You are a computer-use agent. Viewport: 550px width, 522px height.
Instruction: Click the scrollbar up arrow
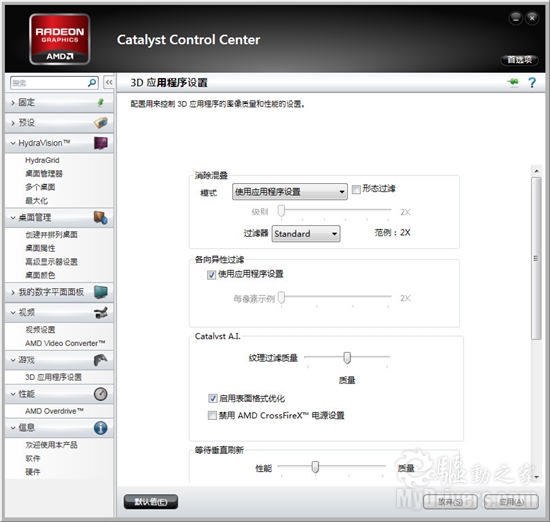[536, 171]
